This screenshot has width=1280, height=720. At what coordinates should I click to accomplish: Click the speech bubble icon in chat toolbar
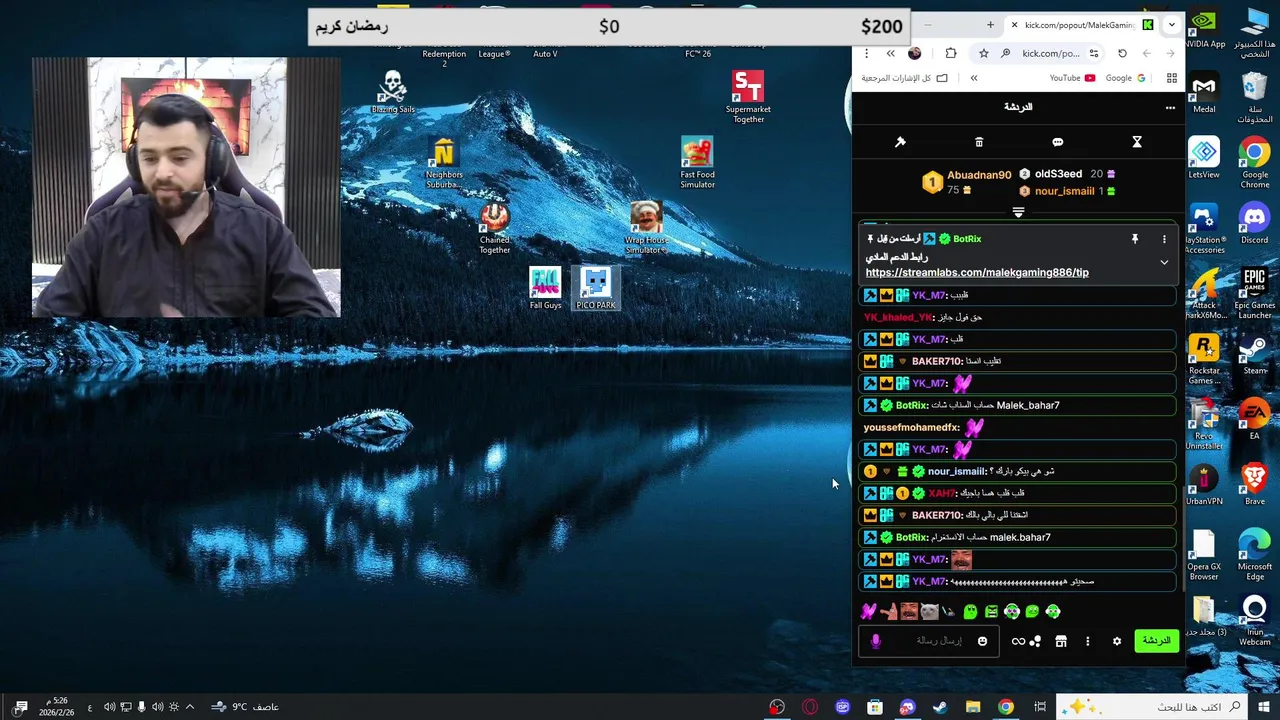point(1058,142)
